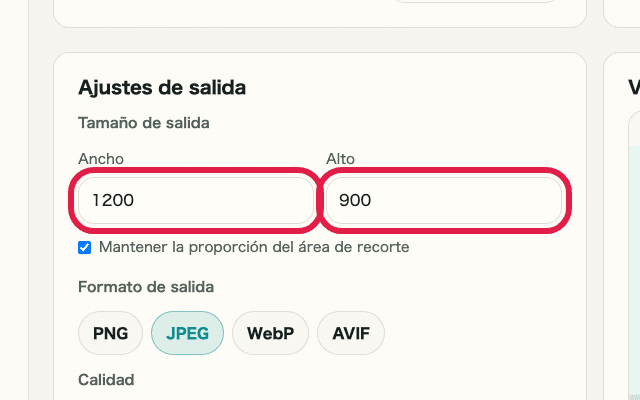Click the "Calidad" section label

pyautogui.click(x=106, y=380)
